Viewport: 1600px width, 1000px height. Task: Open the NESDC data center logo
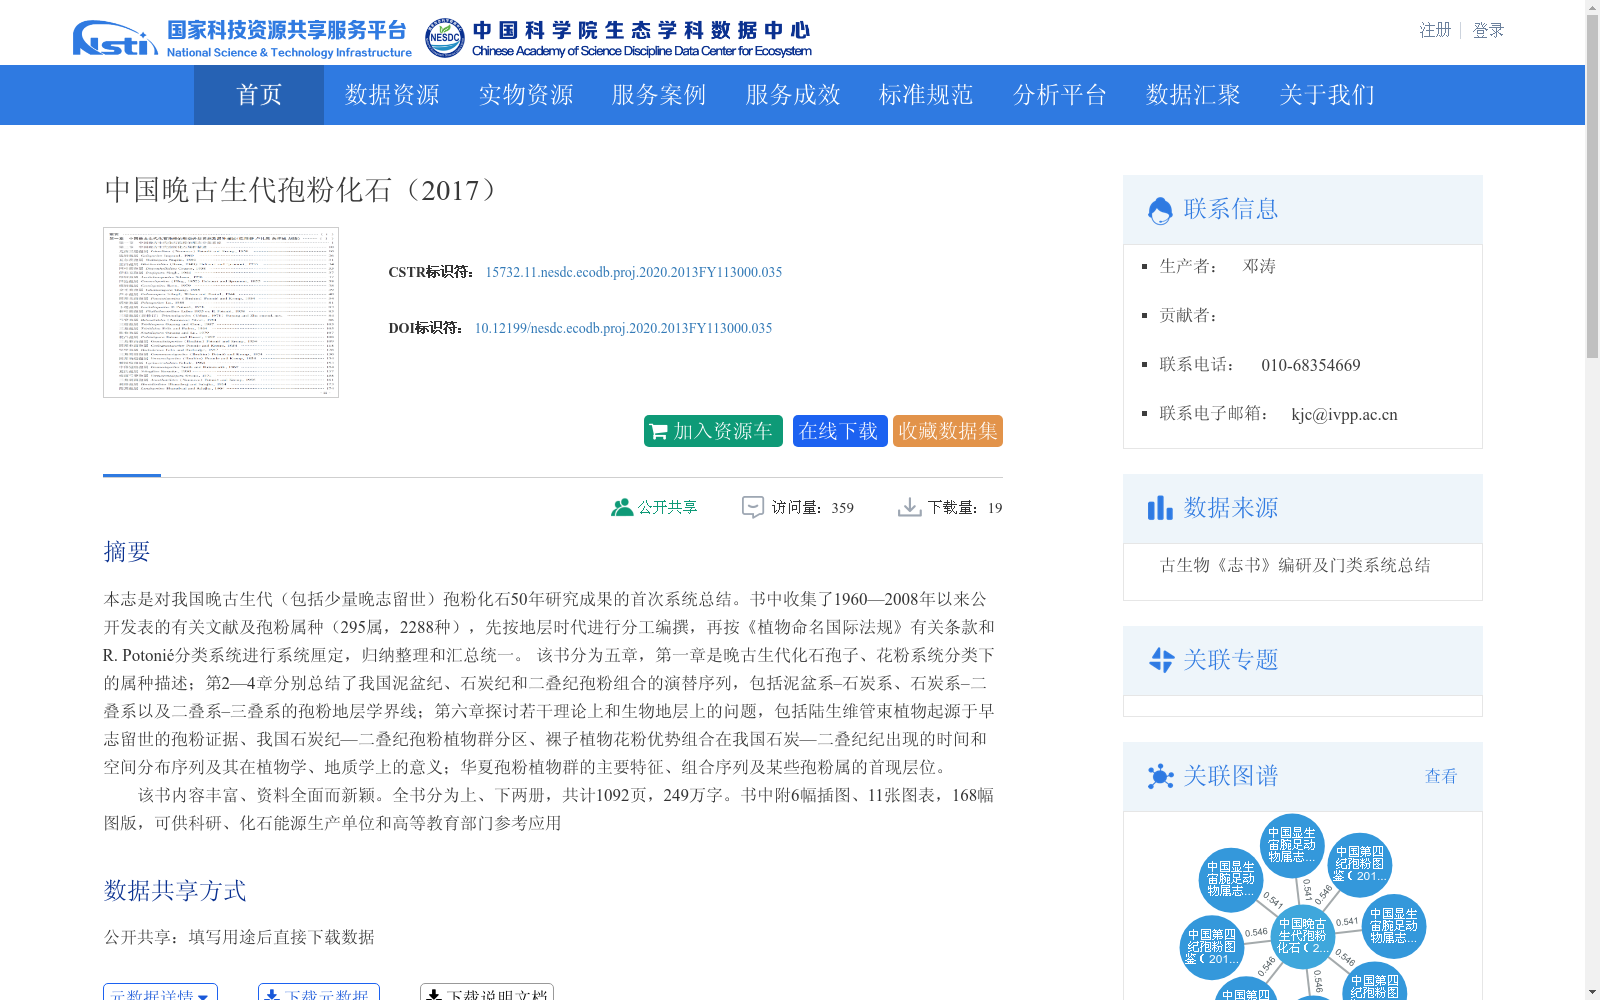618,38
